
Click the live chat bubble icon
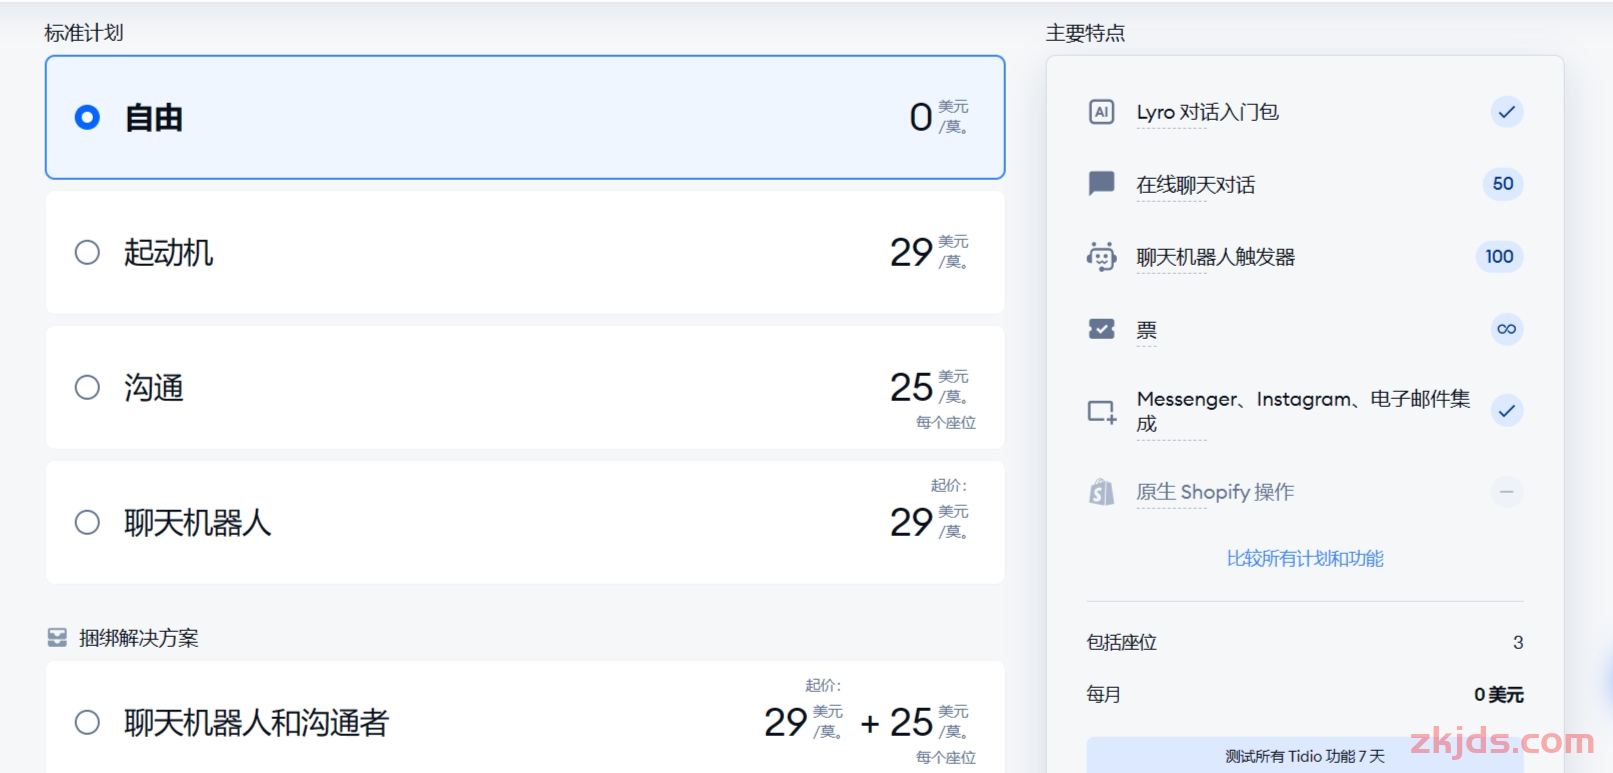pyautogui.click(x=1101, y=183)
